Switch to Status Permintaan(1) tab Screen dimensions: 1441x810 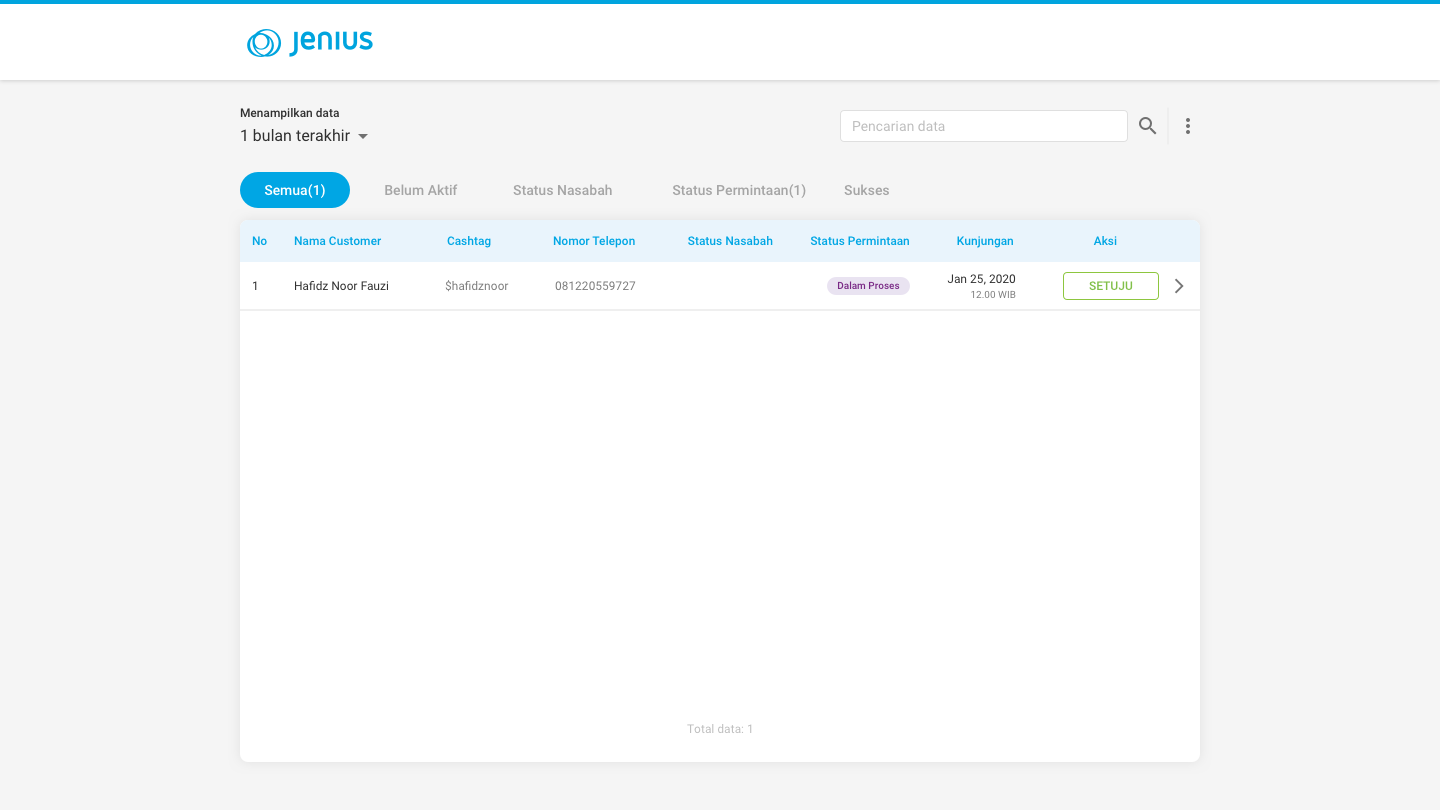739,190
